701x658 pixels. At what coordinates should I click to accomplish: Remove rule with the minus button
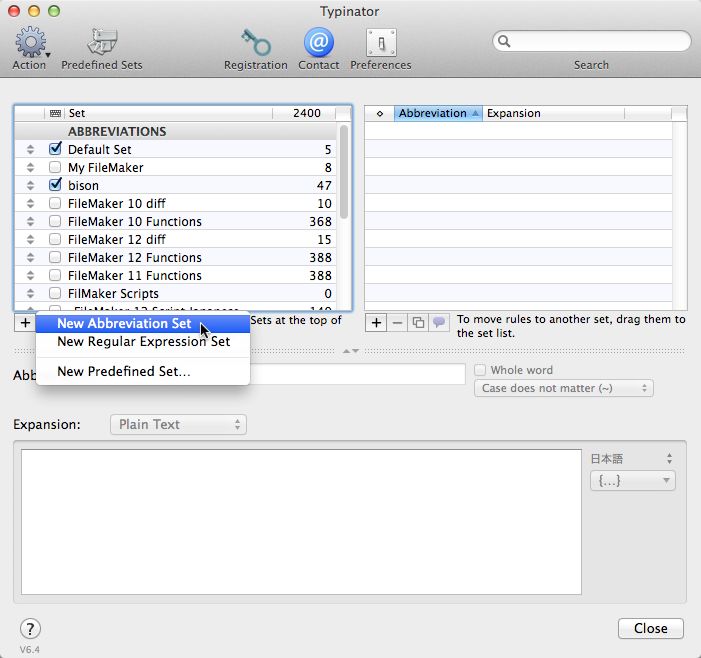pyautogui.click(x=397, y=322)
